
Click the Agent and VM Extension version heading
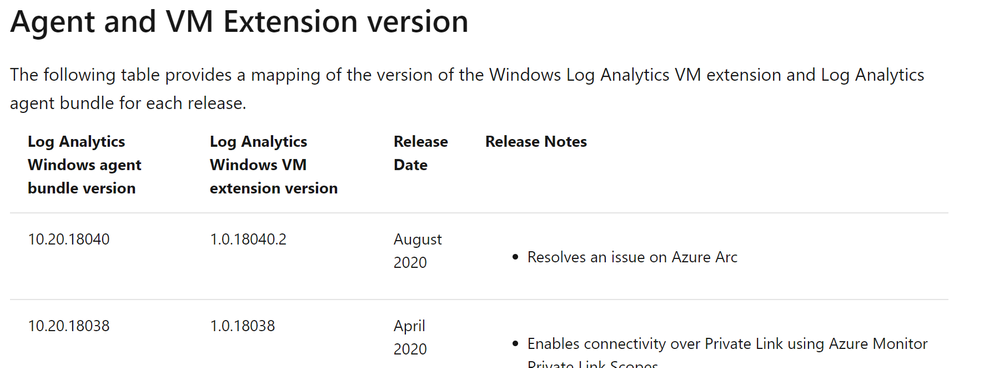coord(239,22)
